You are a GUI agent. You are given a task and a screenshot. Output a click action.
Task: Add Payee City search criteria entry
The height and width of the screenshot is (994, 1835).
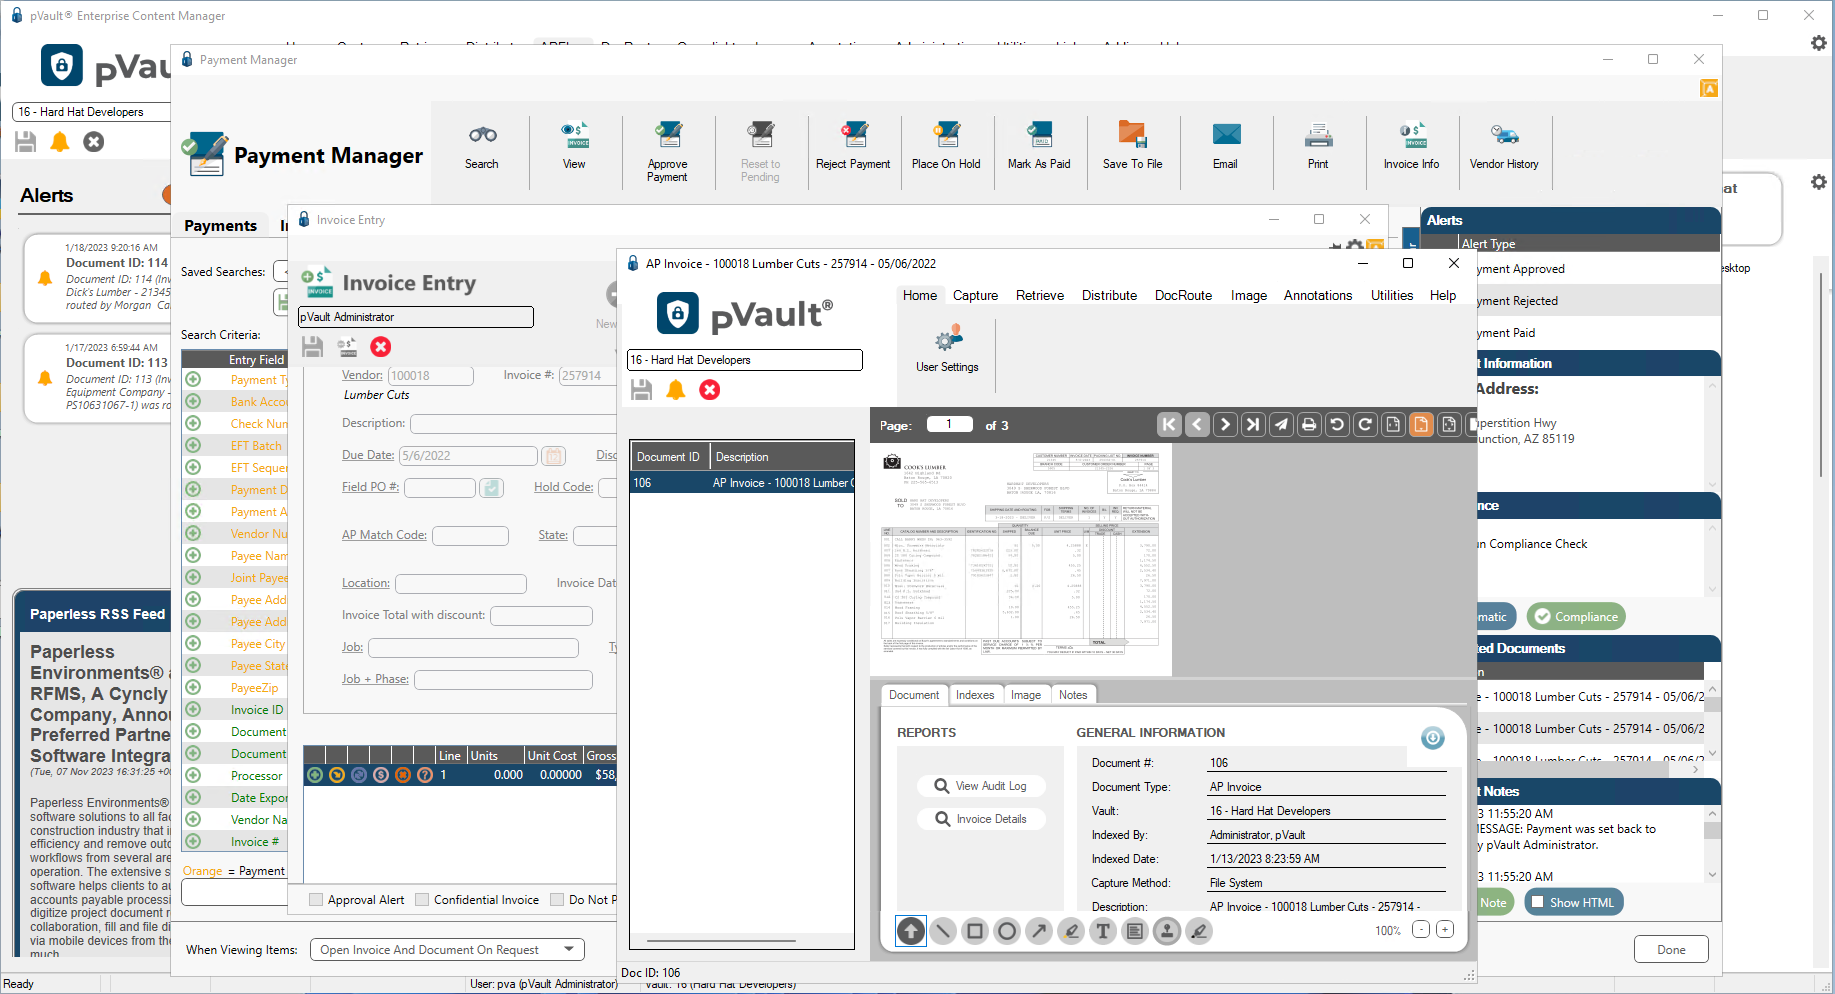point(193,644)
